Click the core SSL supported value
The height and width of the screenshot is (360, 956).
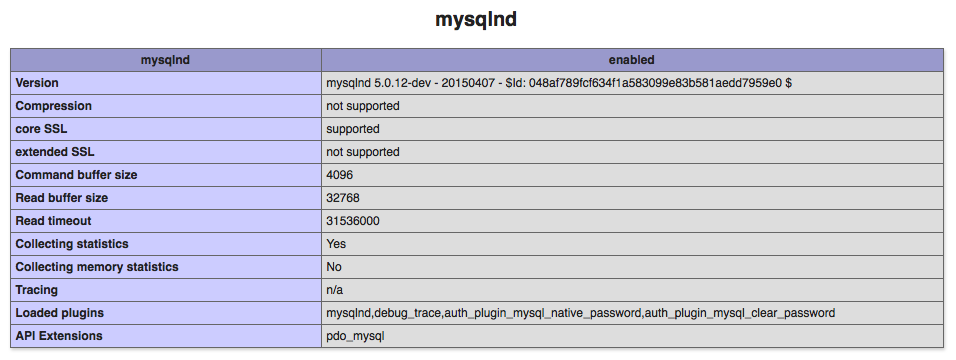(353, 129)
